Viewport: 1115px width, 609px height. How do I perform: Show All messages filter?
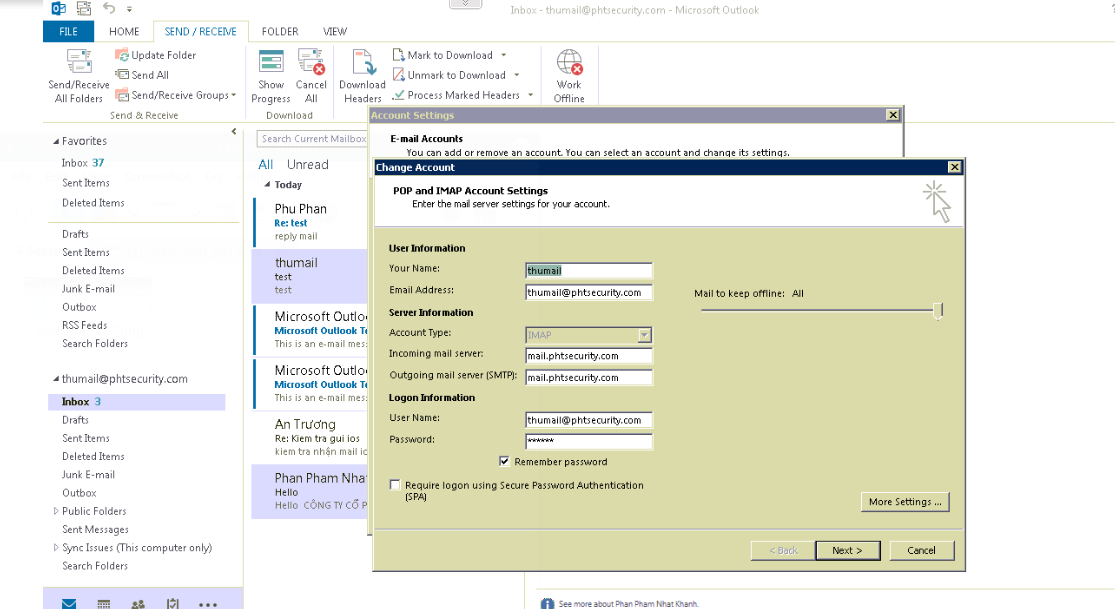[x=266, y=164]
